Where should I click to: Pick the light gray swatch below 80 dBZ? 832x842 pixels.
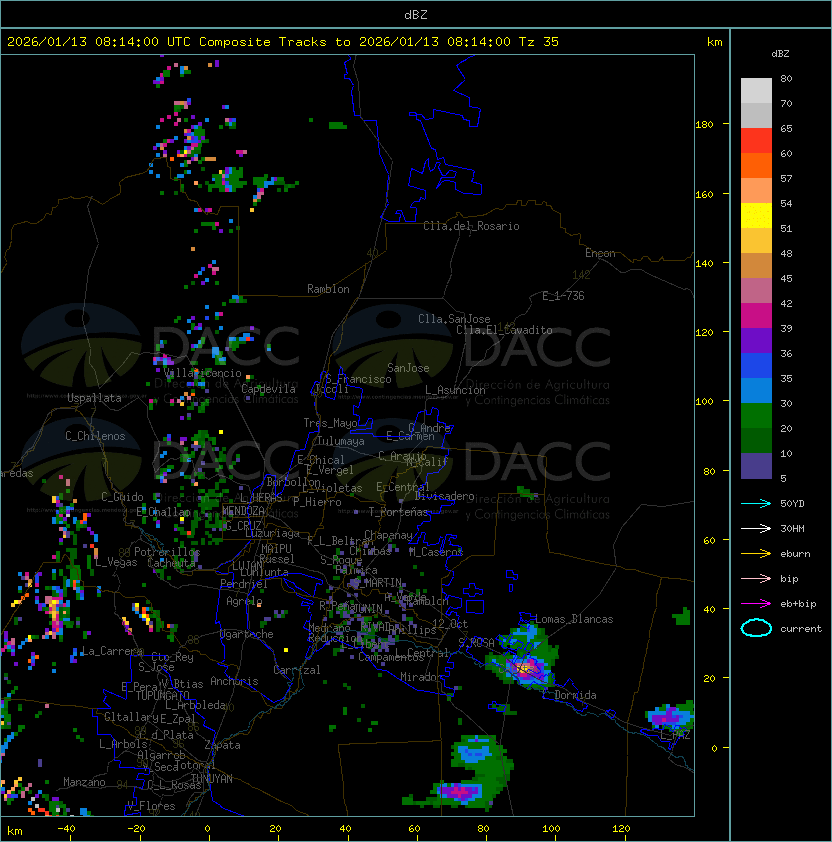[x=756, y=90]
